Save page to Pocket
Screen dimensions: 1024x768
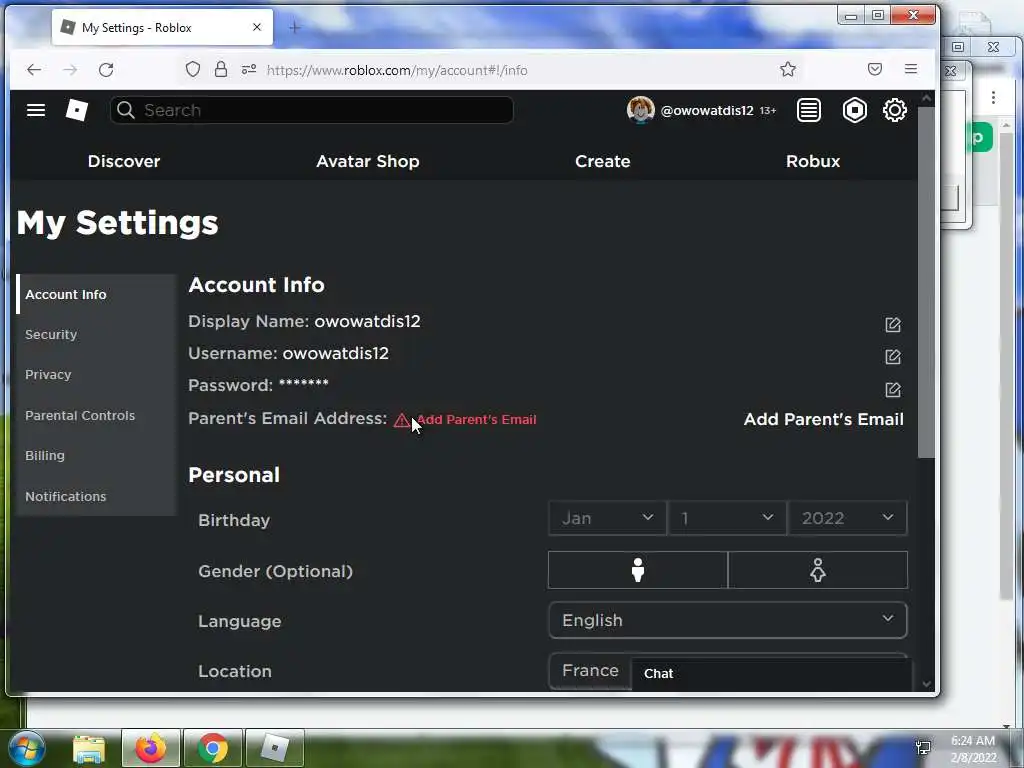click(875, 69)
